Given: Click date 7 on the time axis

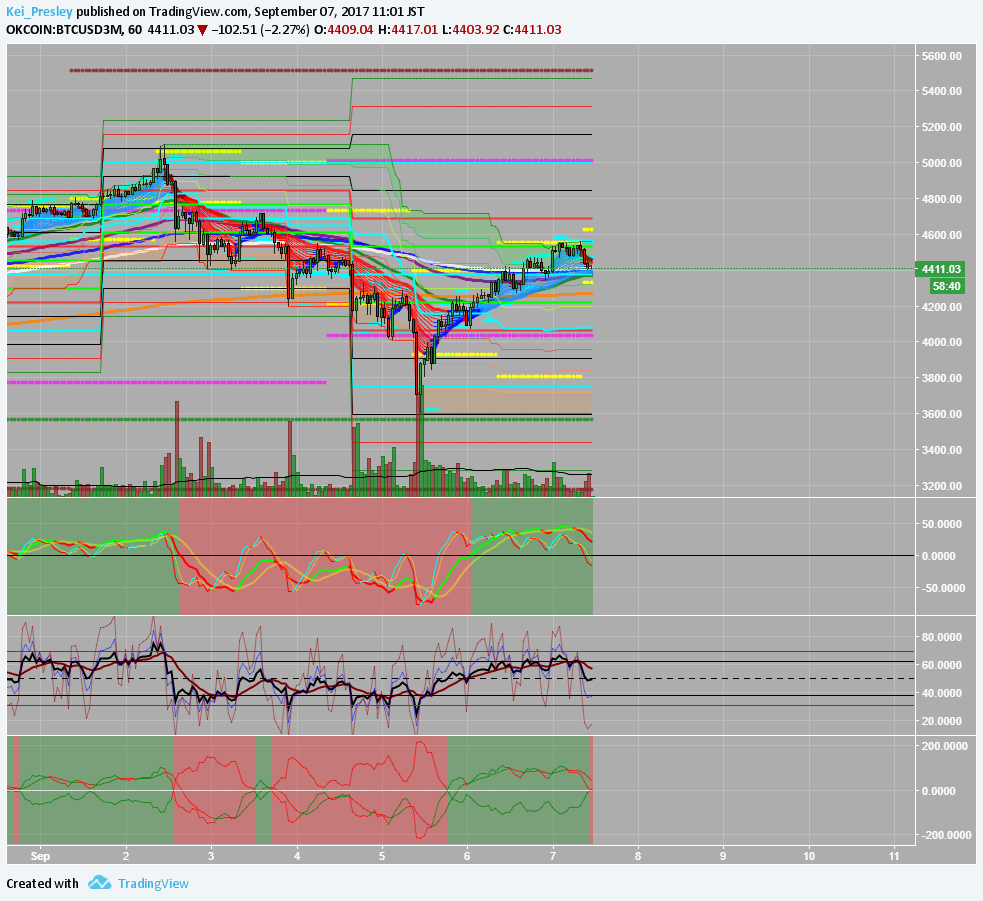Looking at the screenshot, I should click(552, 856).
